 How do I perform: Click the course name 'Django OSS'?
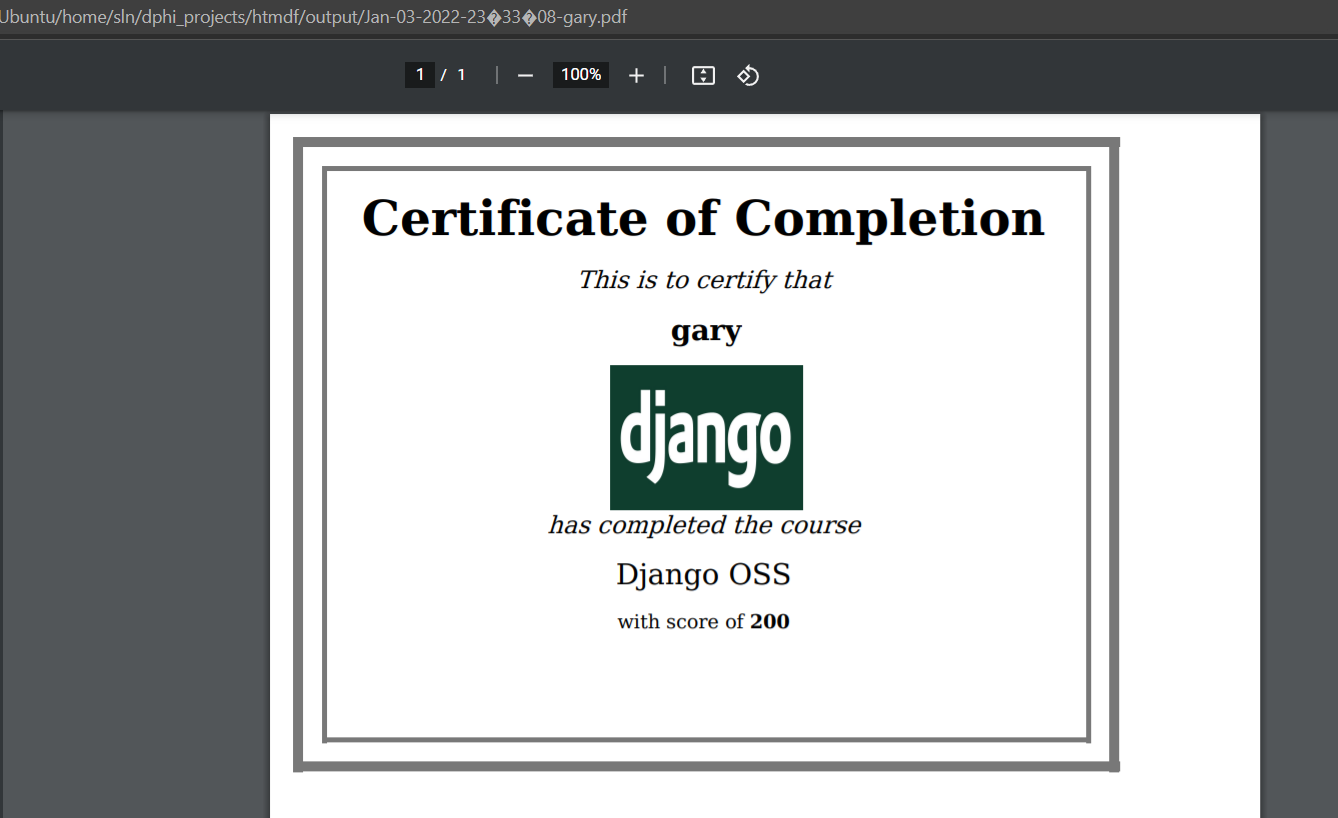point(703,575)
